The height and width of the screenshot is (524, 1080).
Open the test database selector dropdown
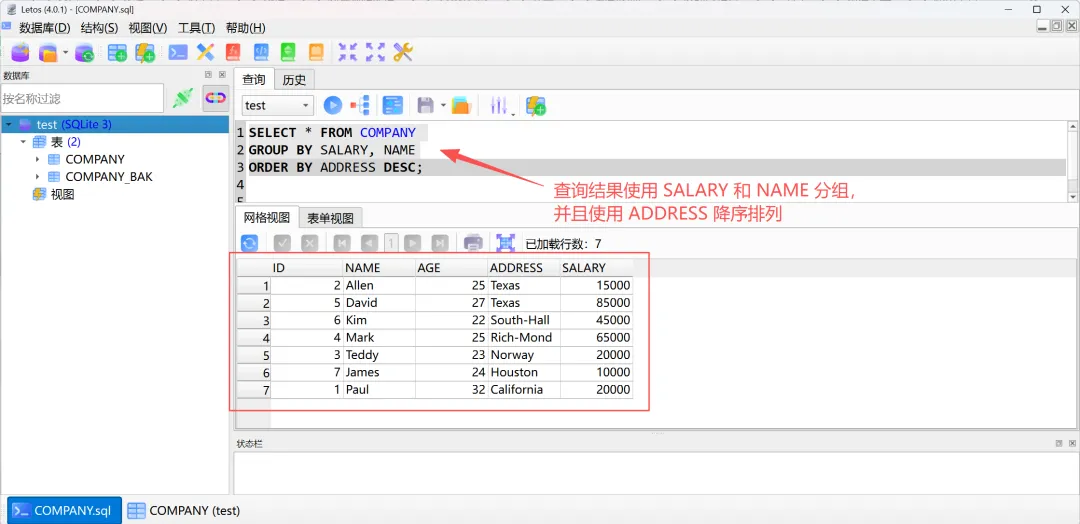(x=278, y=105)
